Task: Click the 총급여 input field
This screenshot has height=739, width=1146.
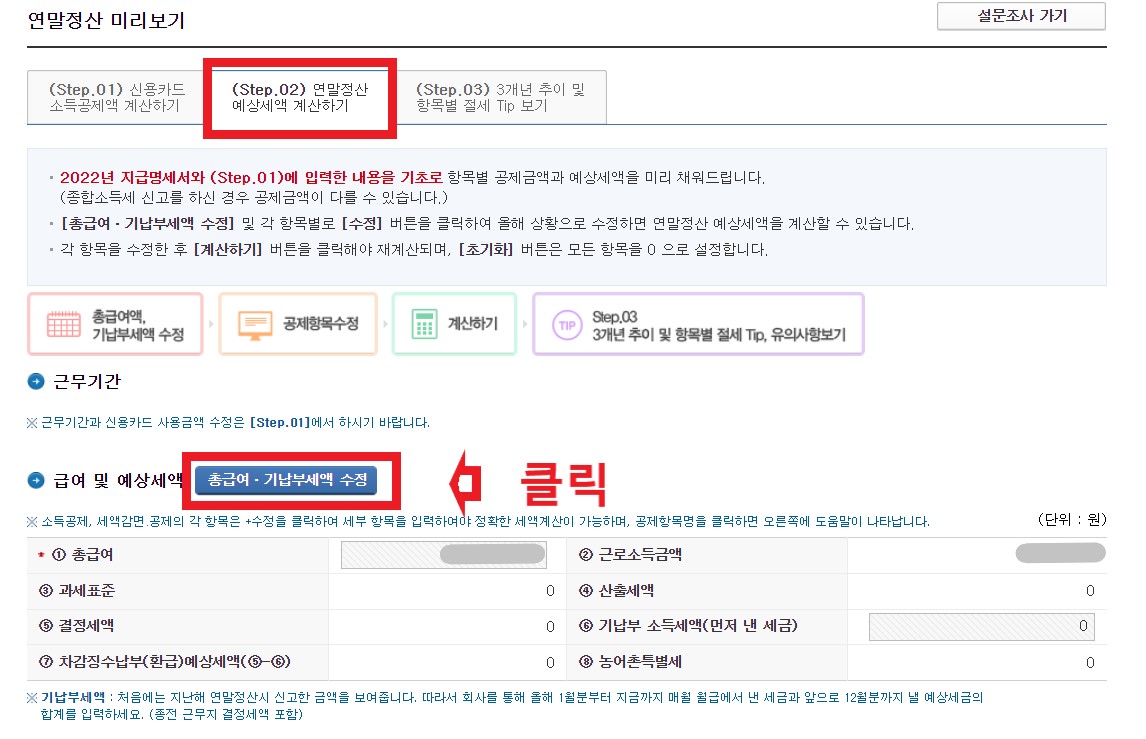Action: click(443, 554)
